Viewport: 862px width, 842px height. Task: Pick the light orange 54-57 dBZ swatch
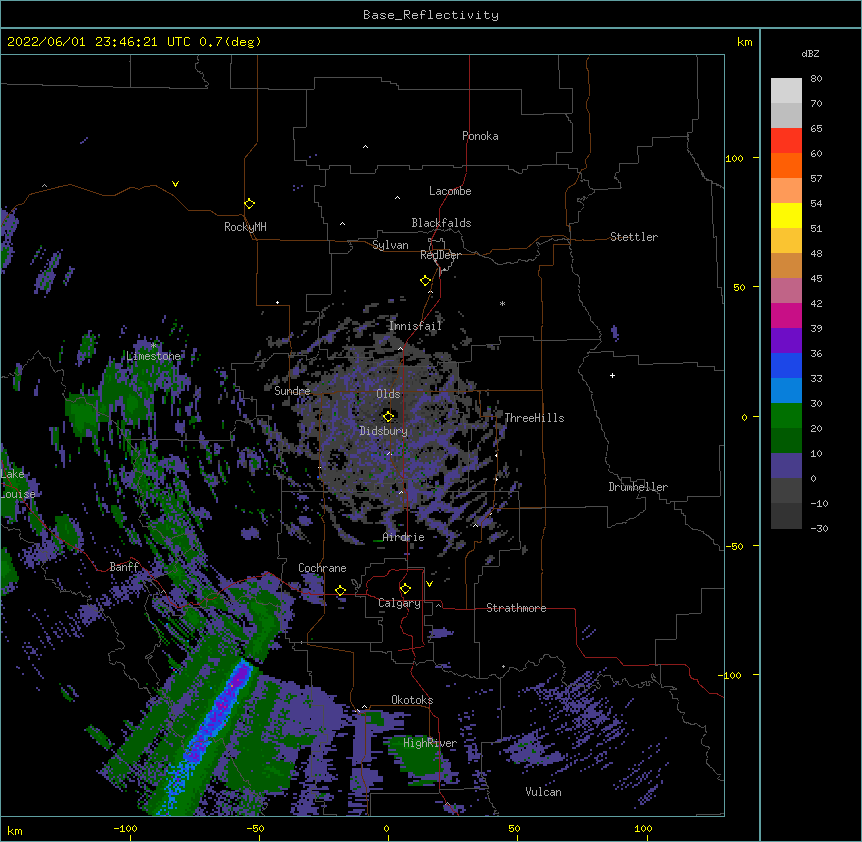pyautogui.click(x=786, y=191)
